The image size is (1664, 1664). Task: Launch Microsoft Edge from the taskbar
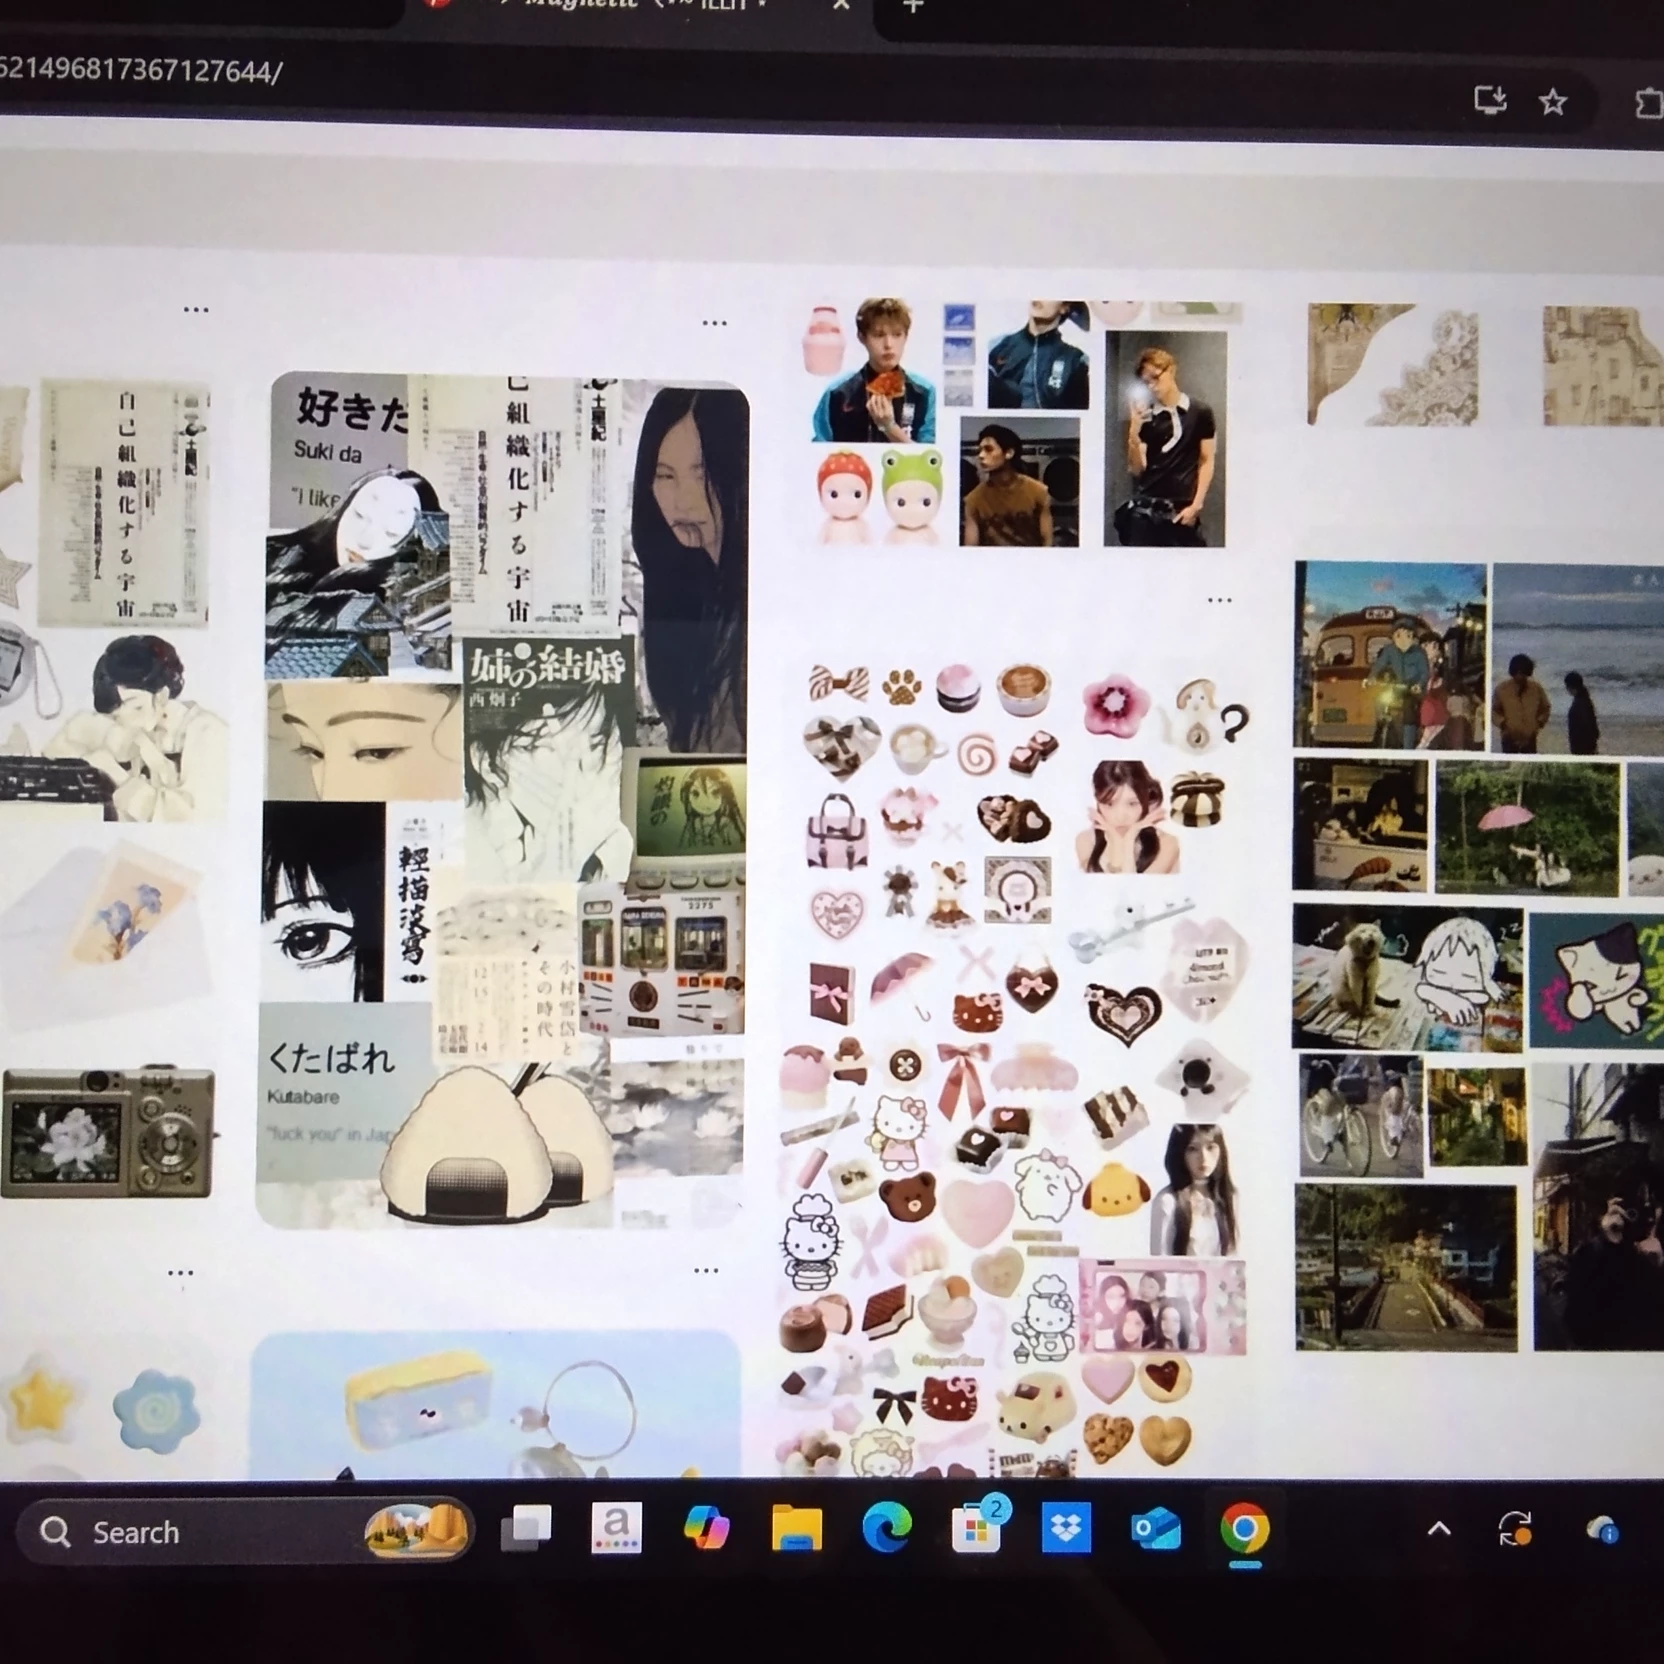(x=886, y=1529)
